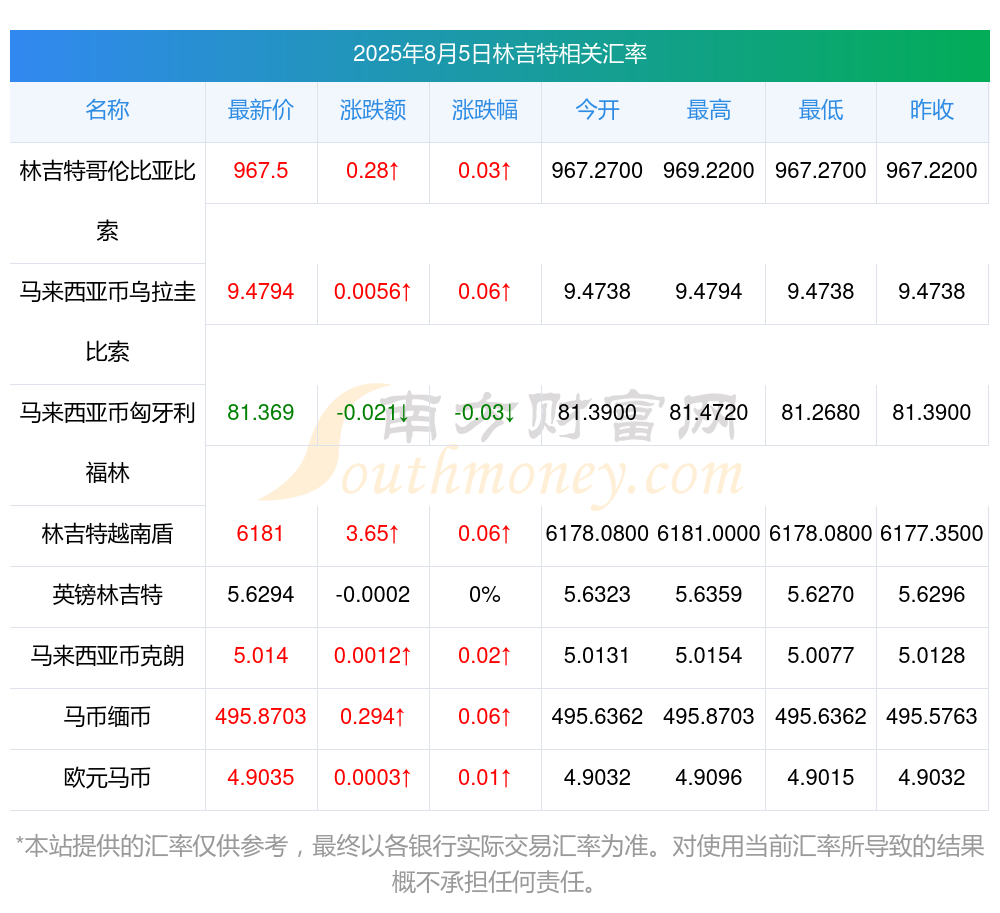1000x913 pixels.
Task: Click latest price 4.9035
Action: pos(261,778)
